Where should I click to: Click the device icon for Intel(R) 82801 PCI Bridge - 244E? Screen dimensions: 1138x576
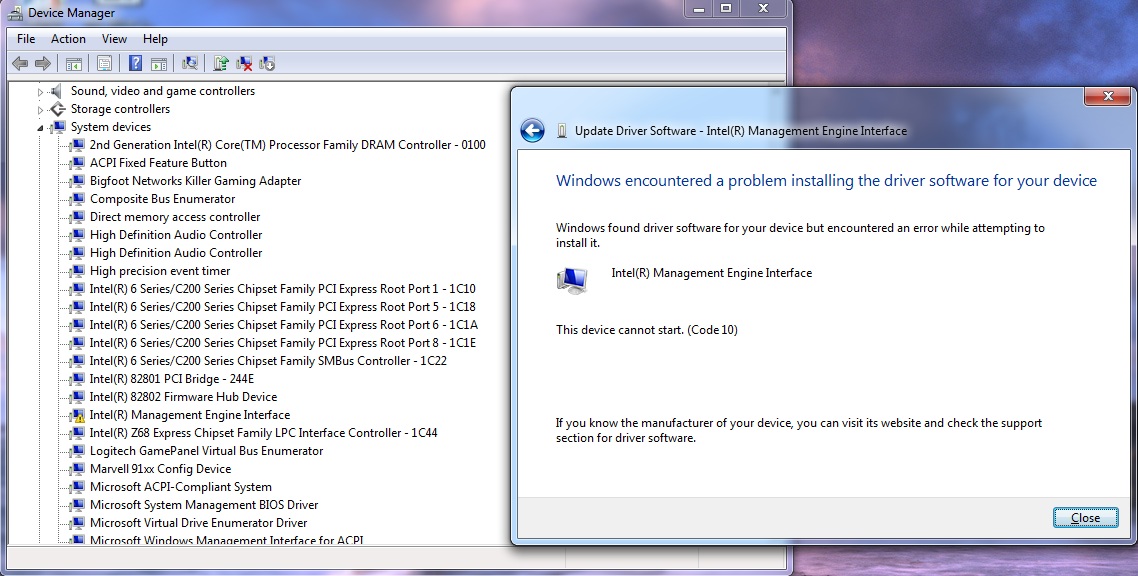(x=77, y=379)
